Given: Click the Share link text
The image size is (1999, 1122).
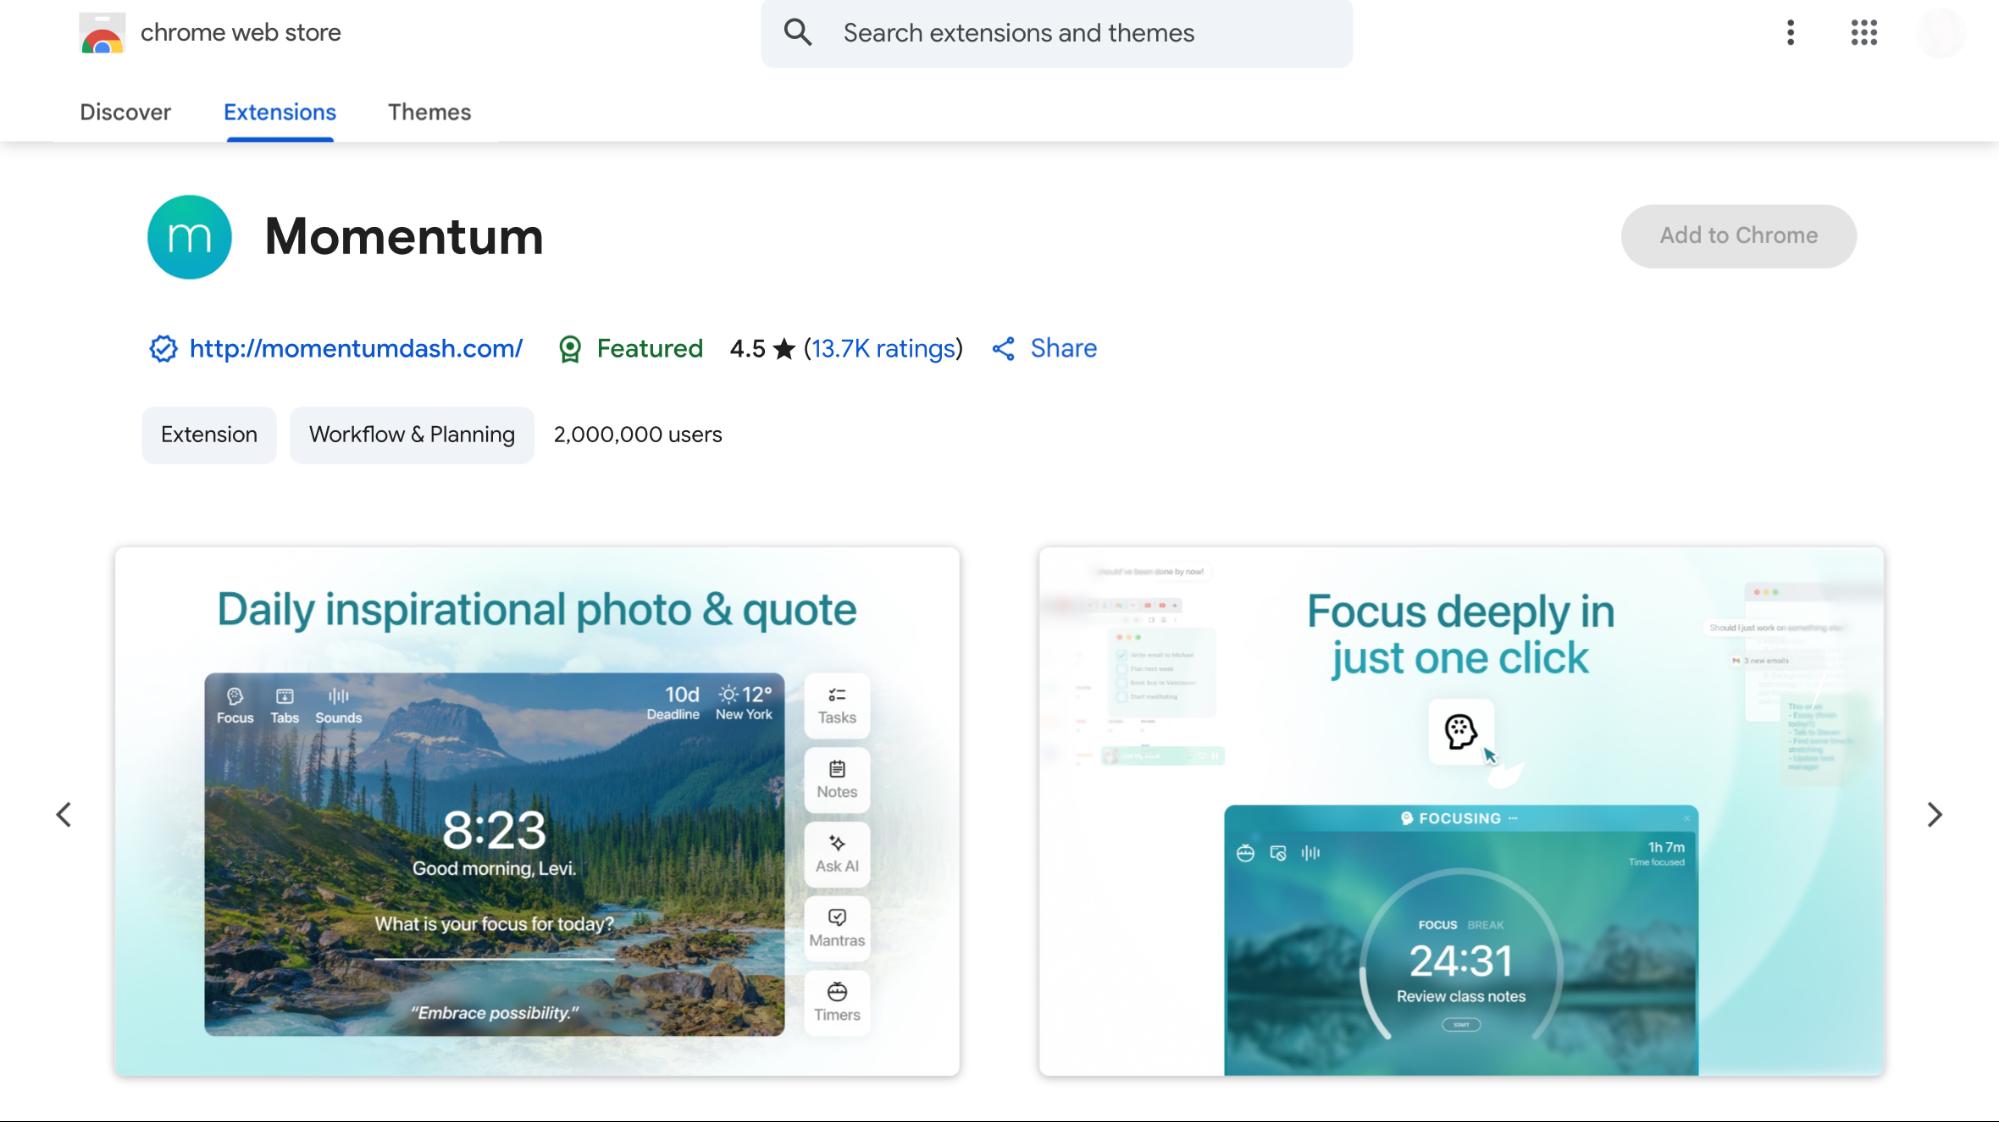Looking at the screenshot, I should click(x=1064, y=349).
